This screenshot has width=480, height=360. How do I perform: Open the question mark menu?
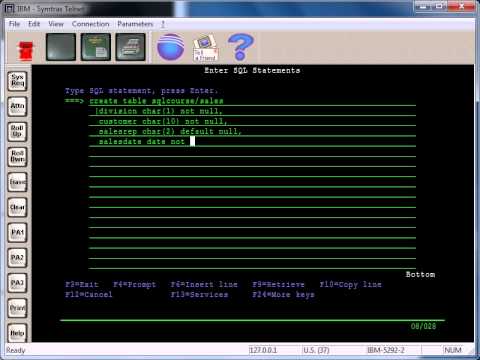click(x=163, y=24)
